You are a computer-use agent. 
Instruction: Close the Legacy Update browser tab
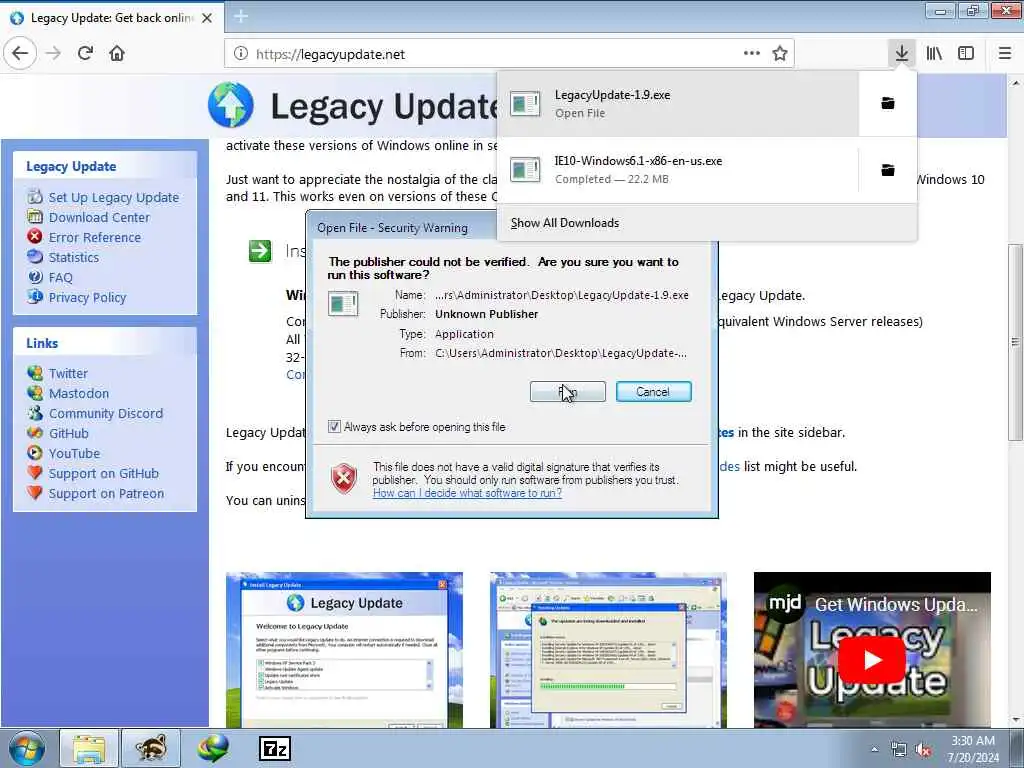pyautogui.click(x=207, y=18)
